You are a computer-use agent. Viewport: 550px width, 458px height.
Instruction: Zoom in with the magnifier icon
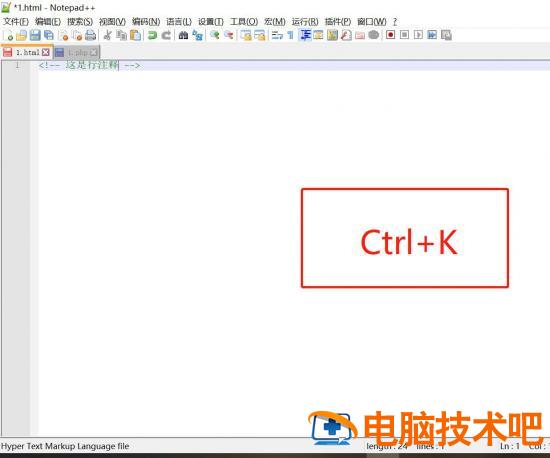pyautogui.click(x=215, y=35)
